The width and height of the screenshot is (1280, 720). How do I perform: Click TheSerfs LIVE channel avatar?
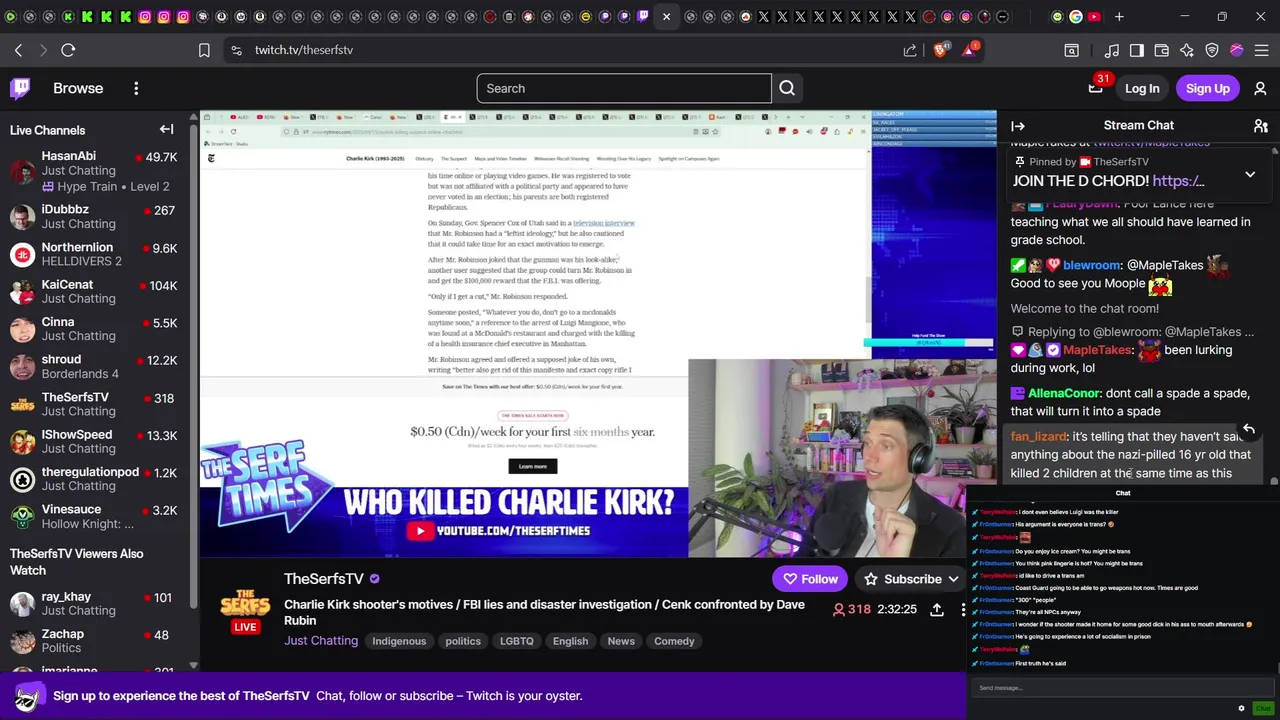tap(245, 610)
